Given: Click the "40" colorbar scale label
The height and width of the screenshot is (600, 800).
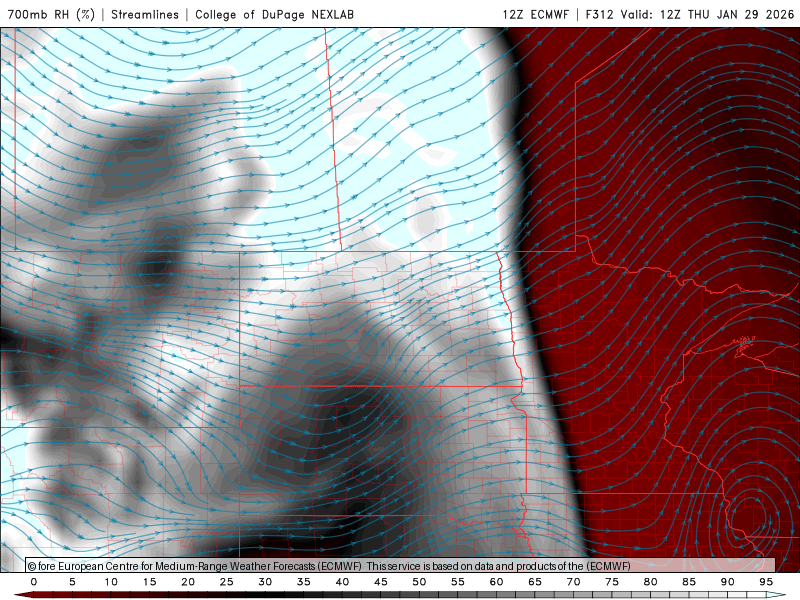Looking at the screenshot, I should [342, 582].
